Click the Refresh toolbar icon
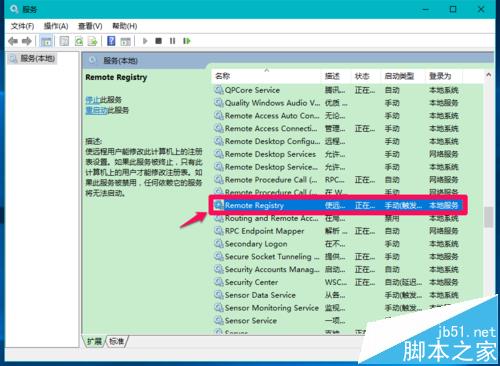 (x=79, y=41)
